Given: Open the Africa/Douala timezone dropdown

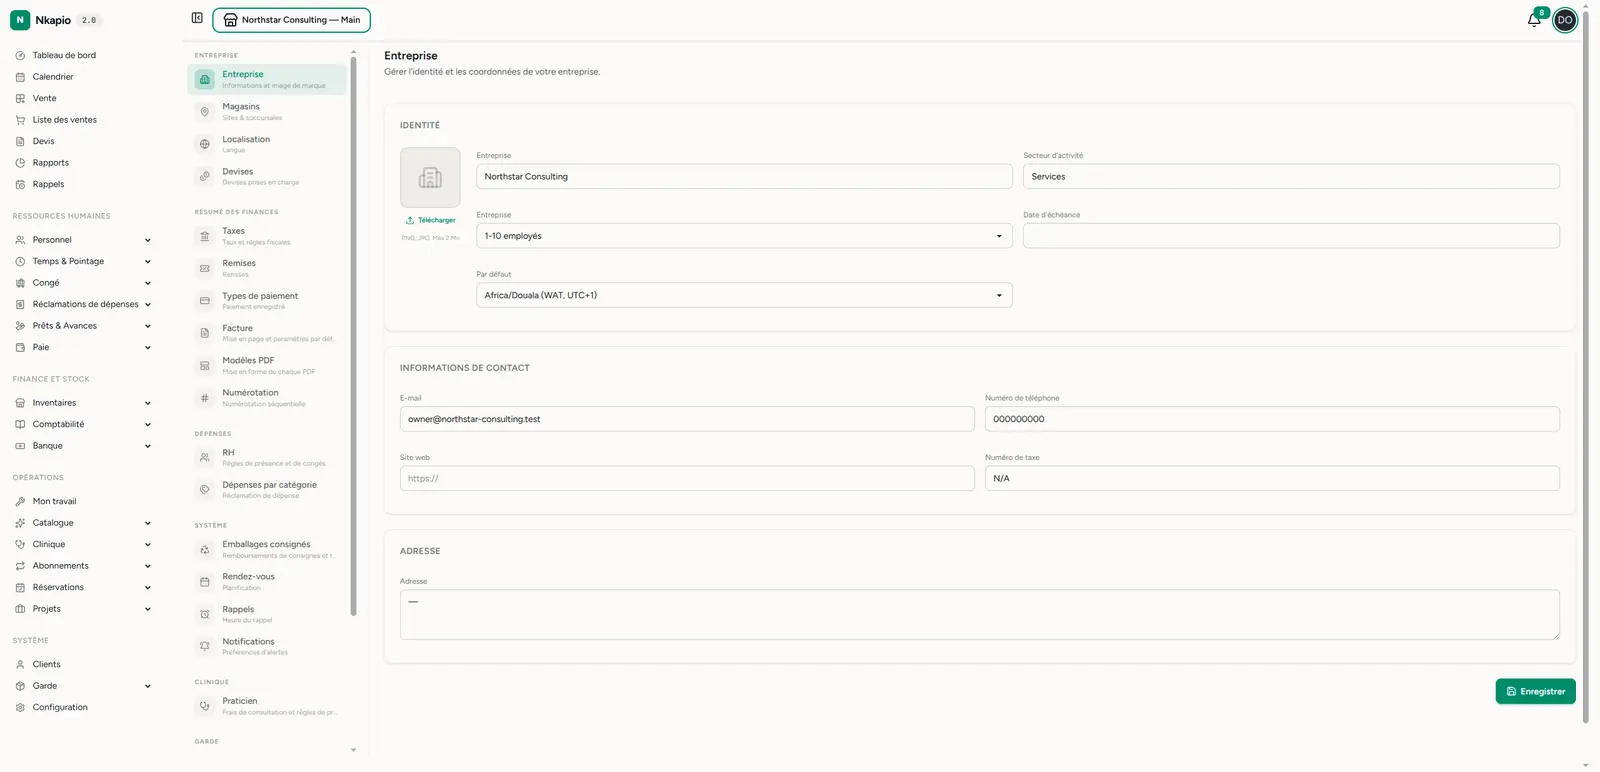Looking at the screenshot, I should (744, 295).
